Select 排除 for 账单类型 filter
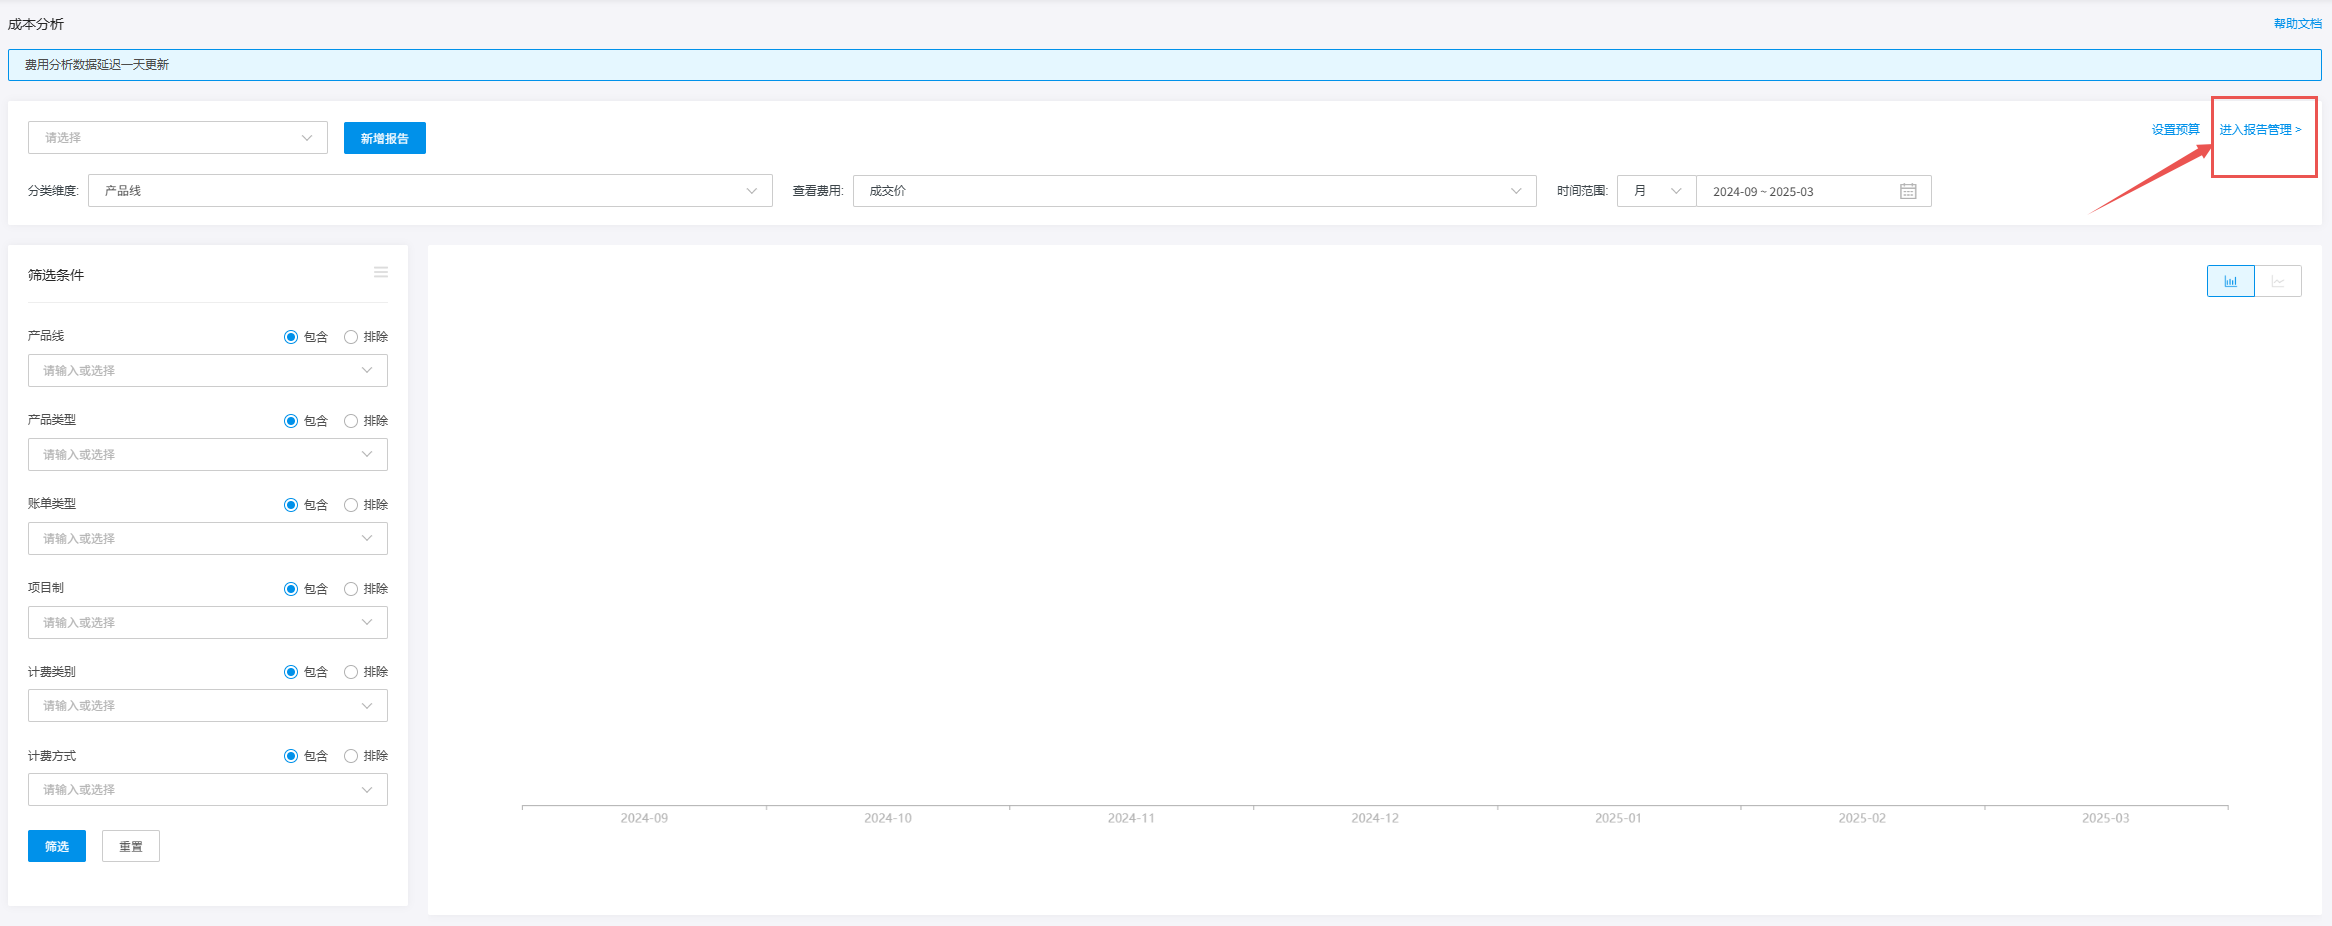 [351, 505]
